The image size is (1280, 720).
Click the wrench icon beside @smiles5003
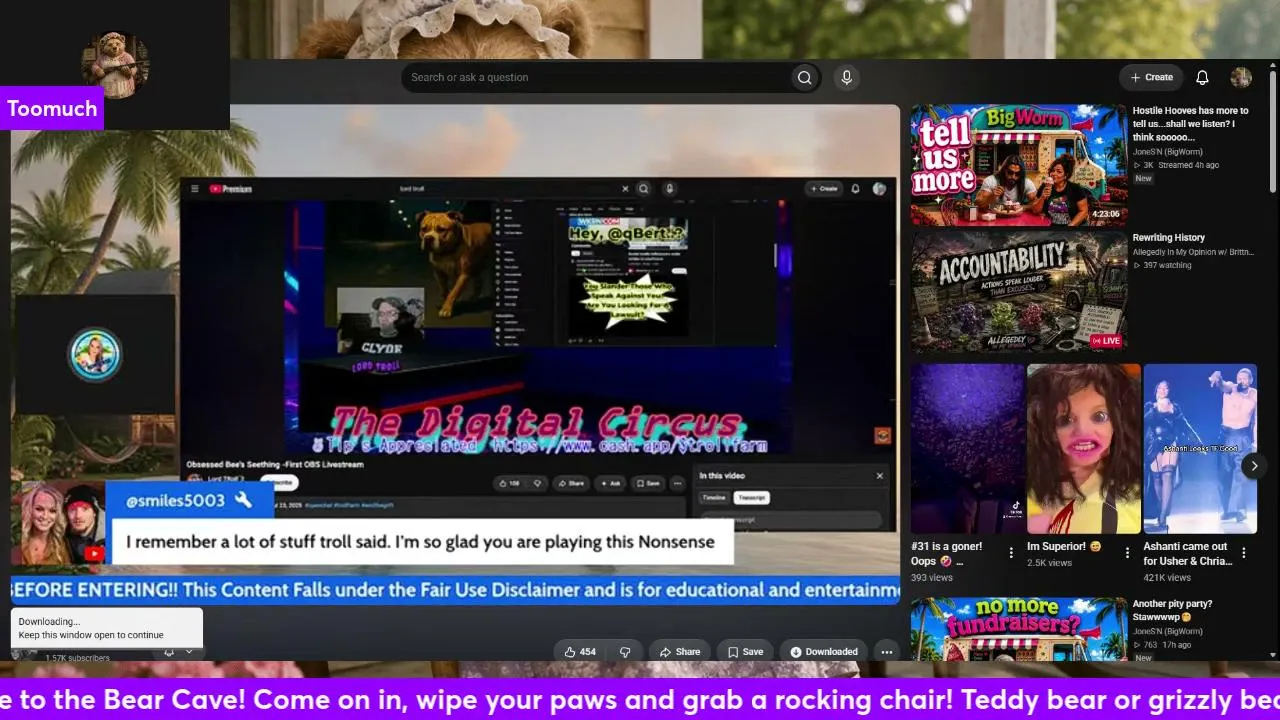coord(243,500)
